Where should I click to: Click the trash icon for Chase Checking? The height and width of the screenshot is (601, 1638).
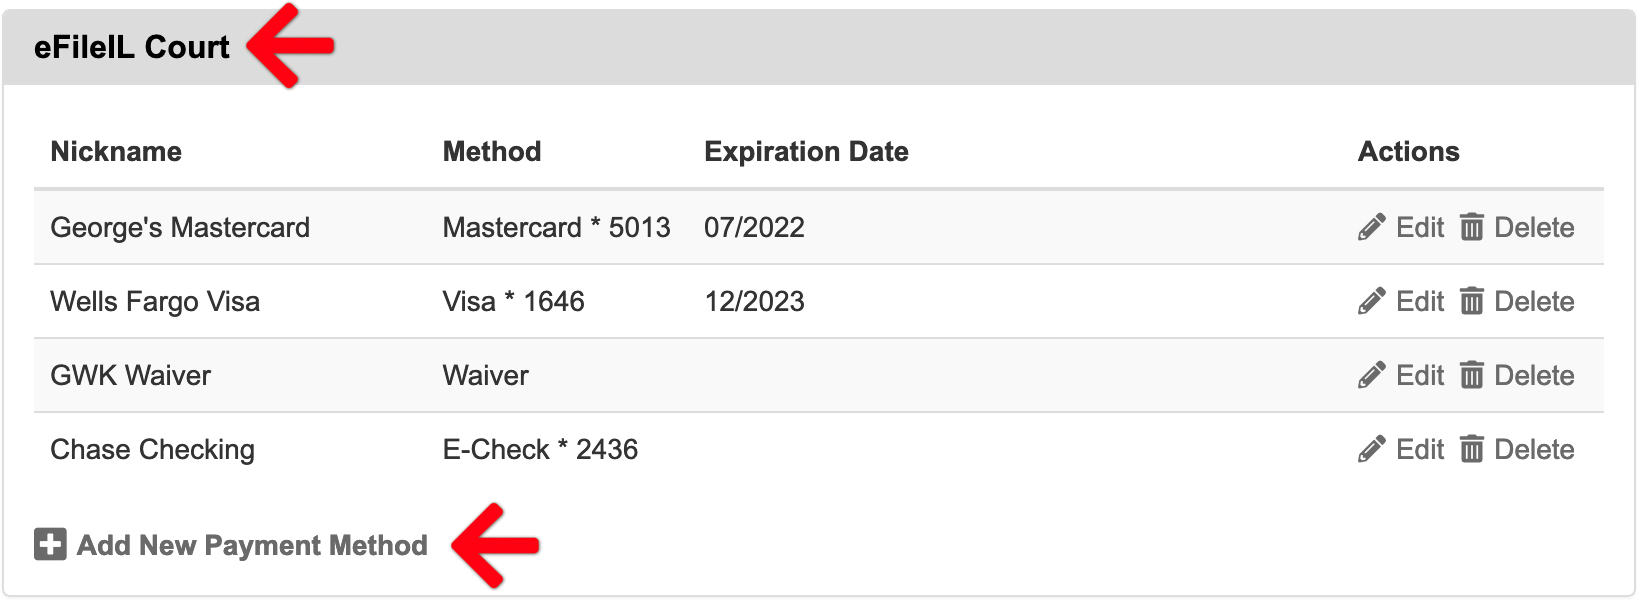pyautogui.click(x=1471, y=449)
